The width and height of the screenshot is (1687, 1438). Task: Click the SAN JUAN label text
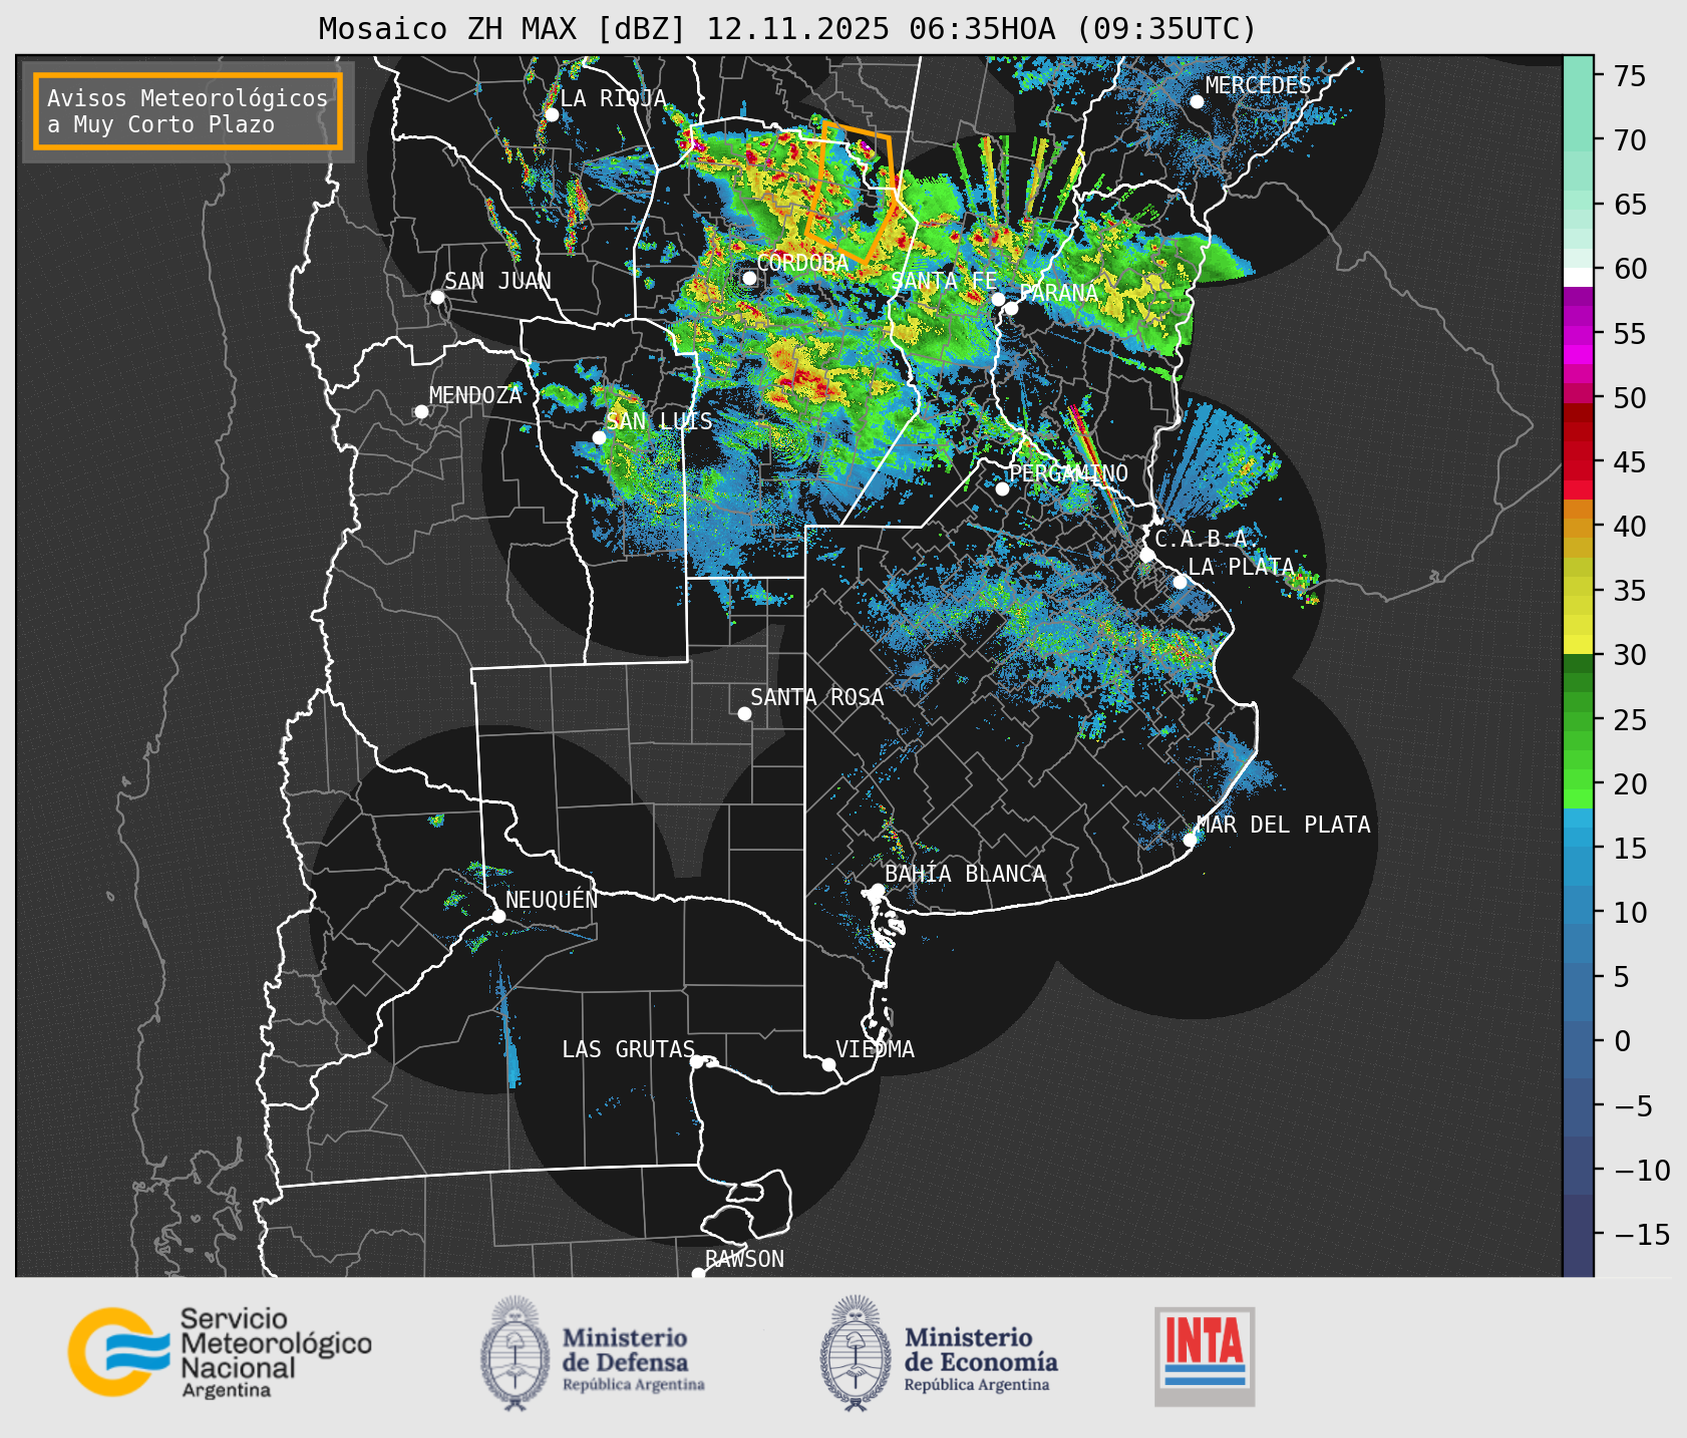(x=498, y=281)
